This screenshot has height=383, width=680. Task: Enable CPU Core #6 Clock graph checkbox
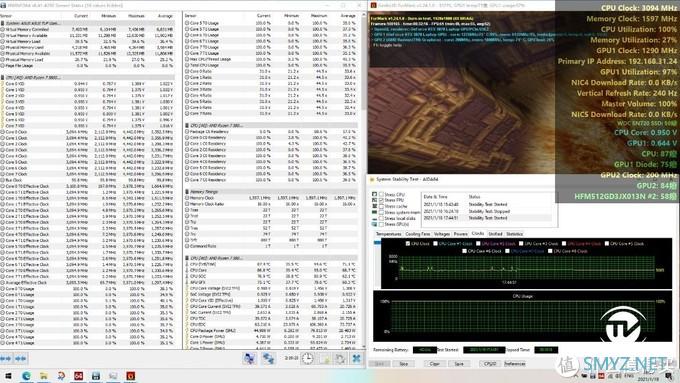[464, 251]
